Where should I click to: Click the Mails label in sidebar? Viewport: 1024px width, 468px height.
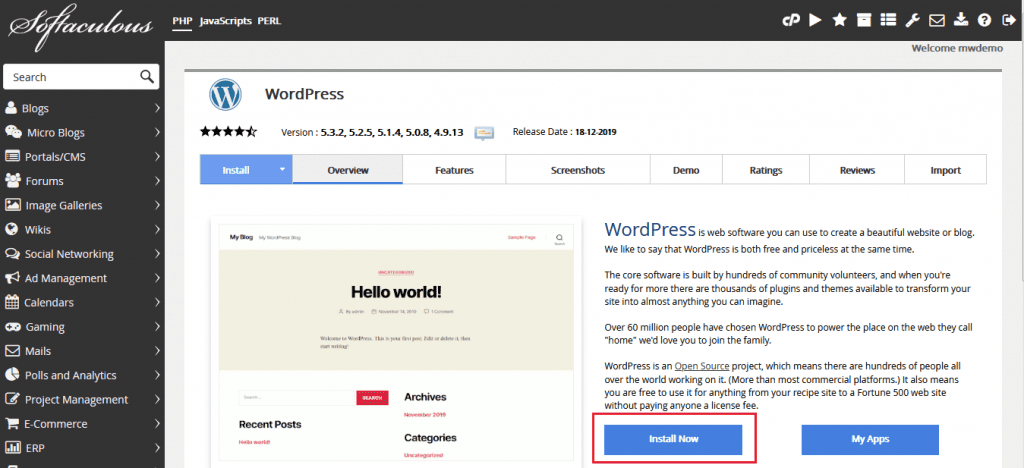38,351
